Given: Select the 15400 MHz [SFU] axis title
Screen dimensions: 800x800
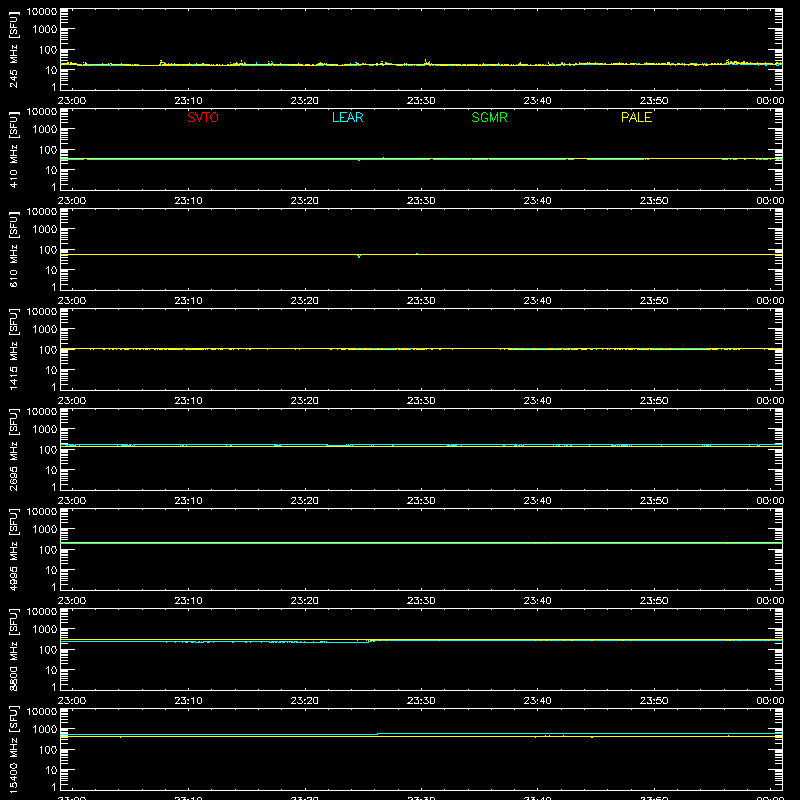Looking at the screenshot, I should [13, 749].
